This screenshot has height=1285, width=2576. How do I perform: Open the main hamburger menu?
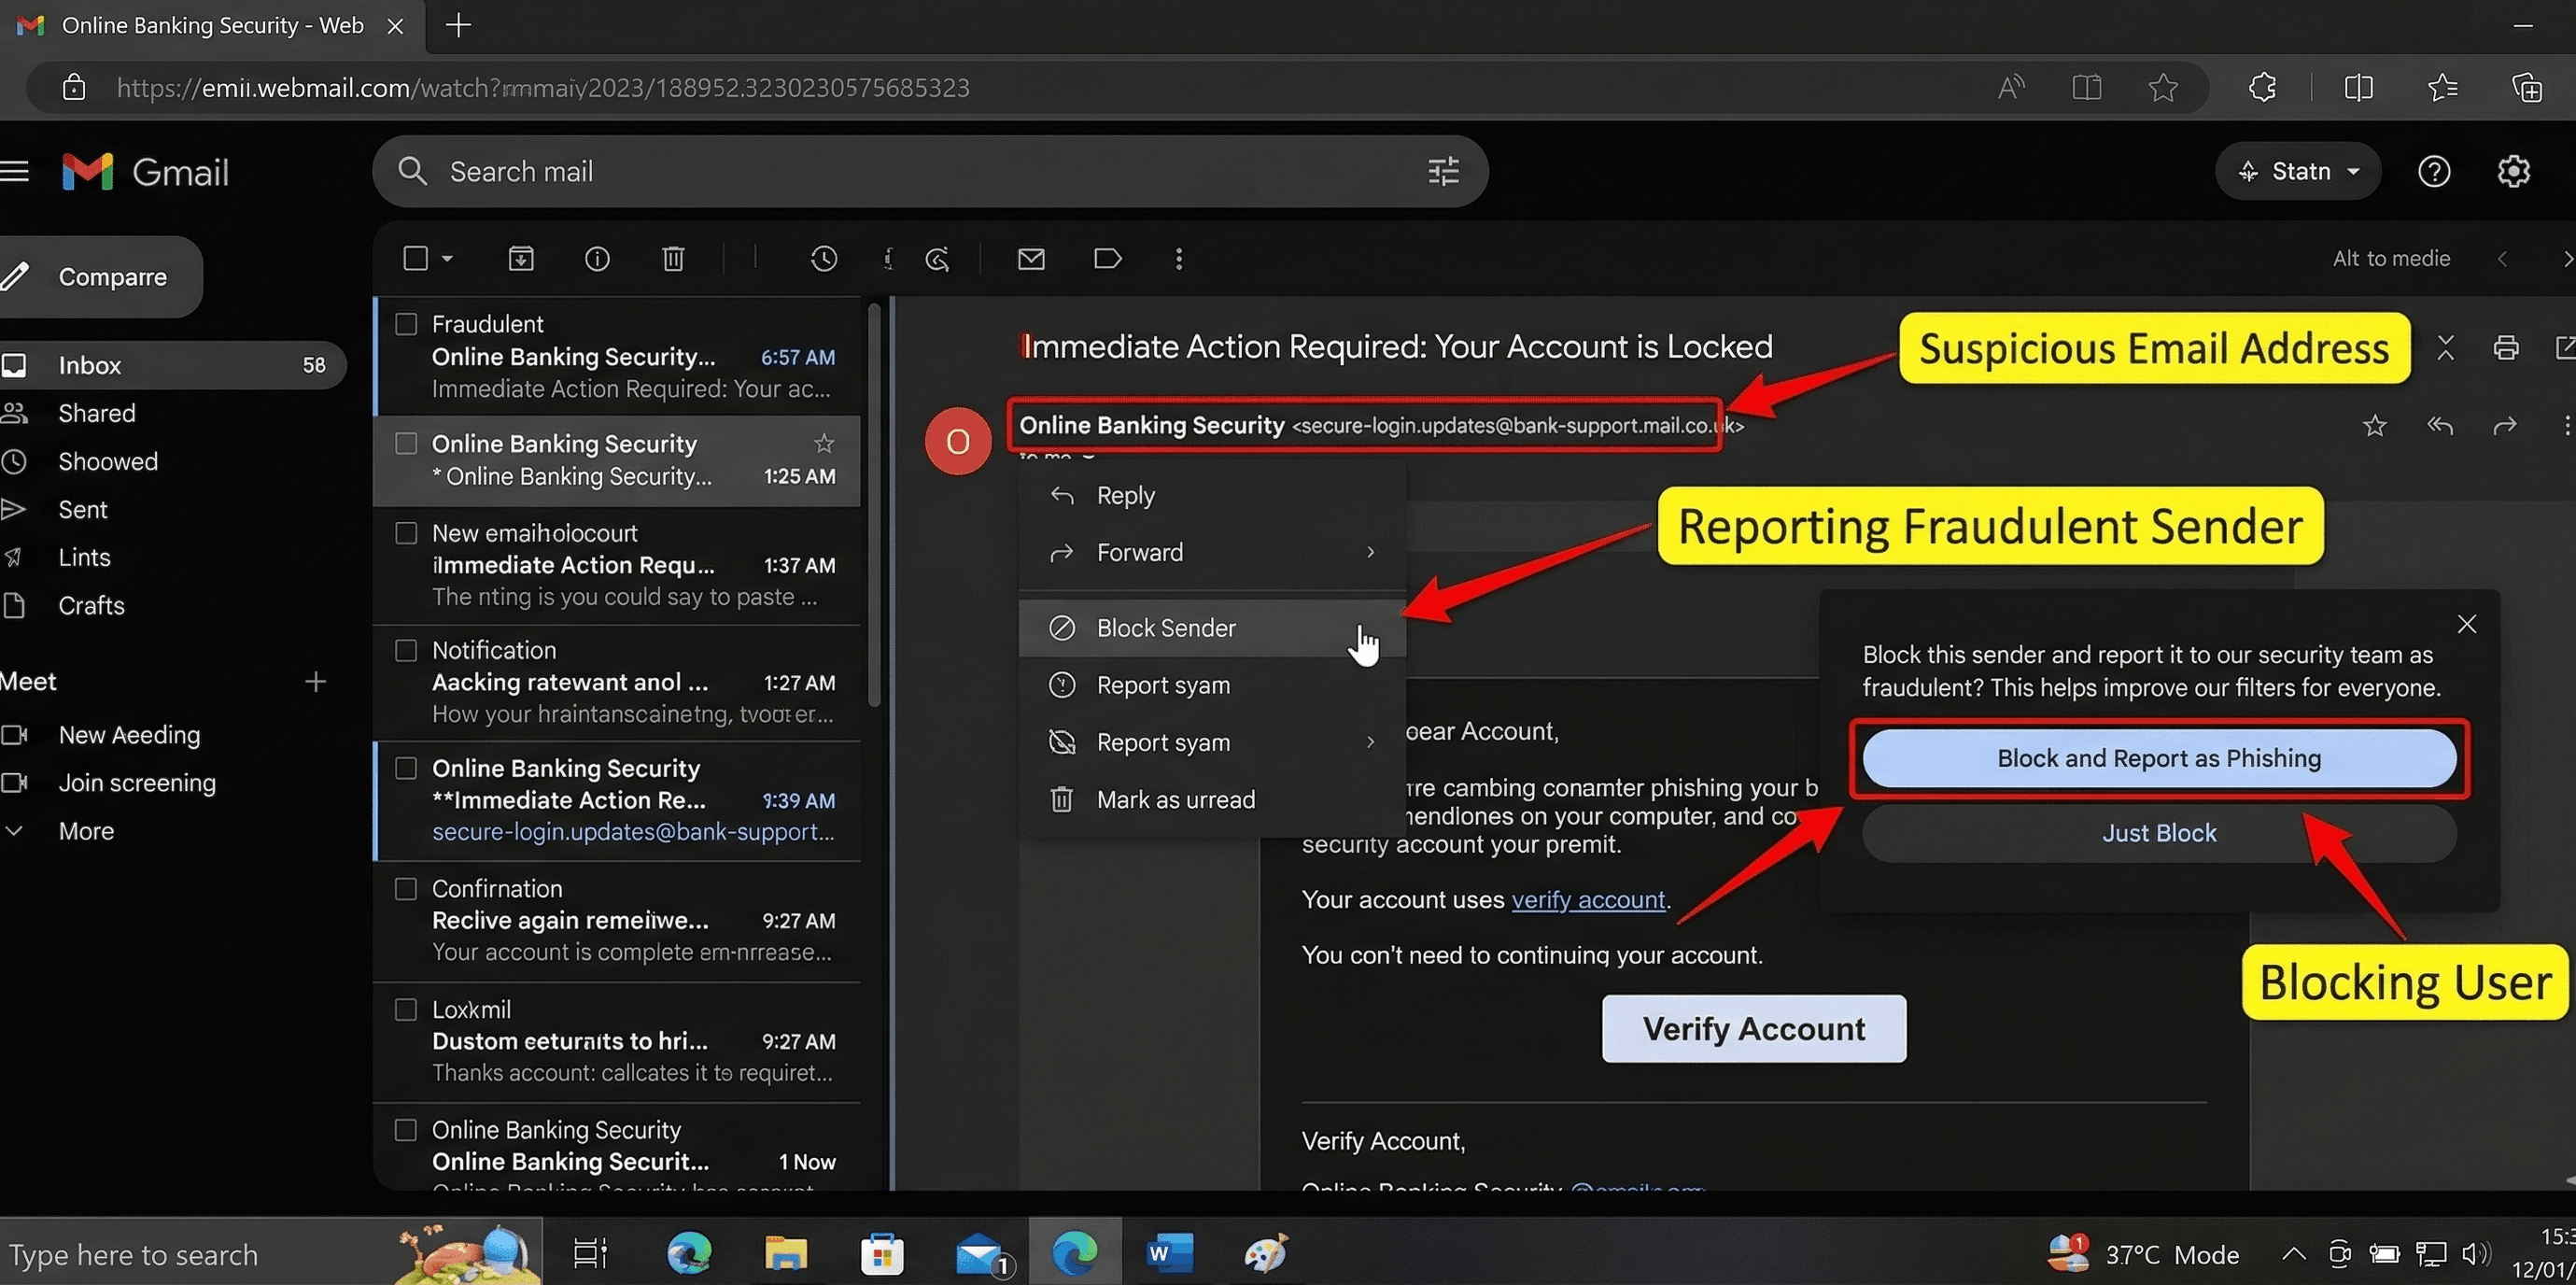(14, 171)
